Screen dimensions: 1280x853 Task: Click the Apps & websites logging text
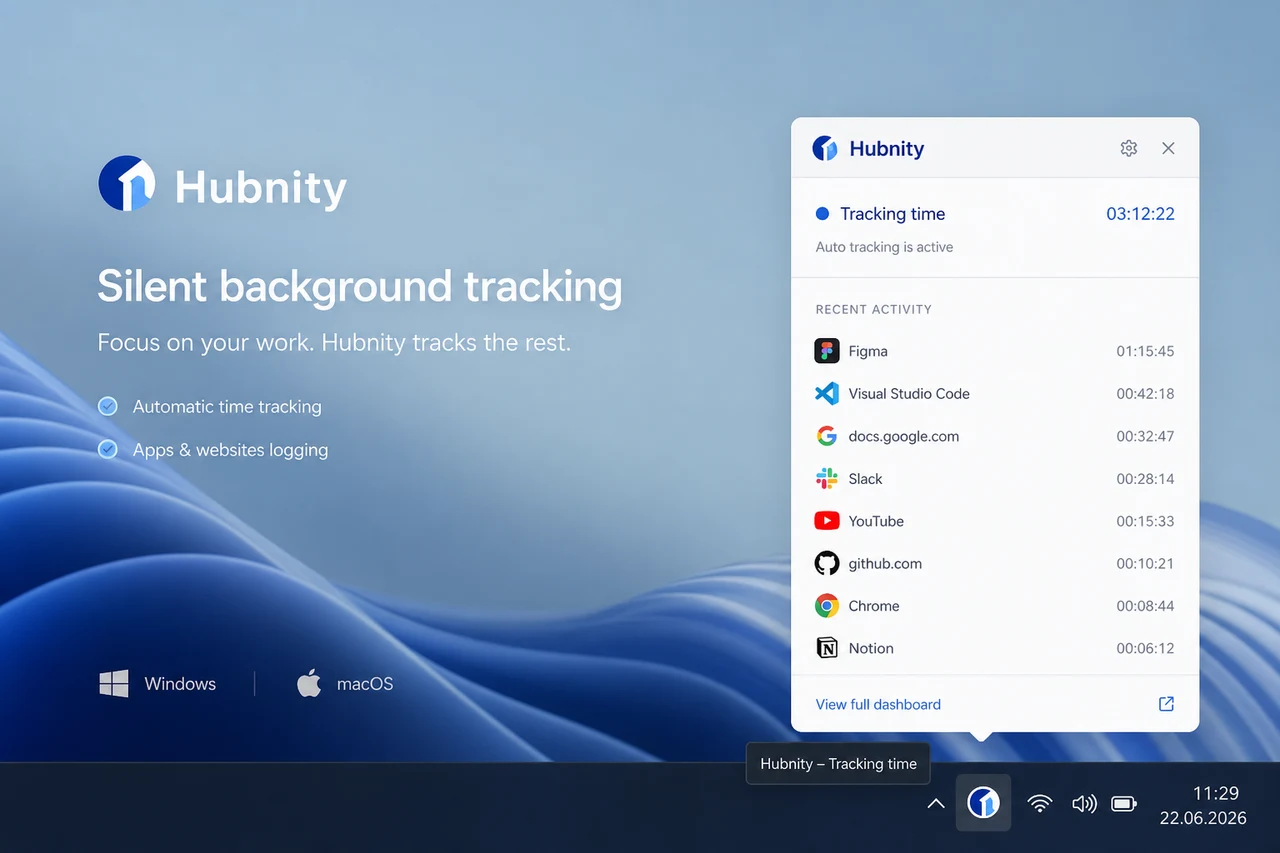click(x=230, y=450)
